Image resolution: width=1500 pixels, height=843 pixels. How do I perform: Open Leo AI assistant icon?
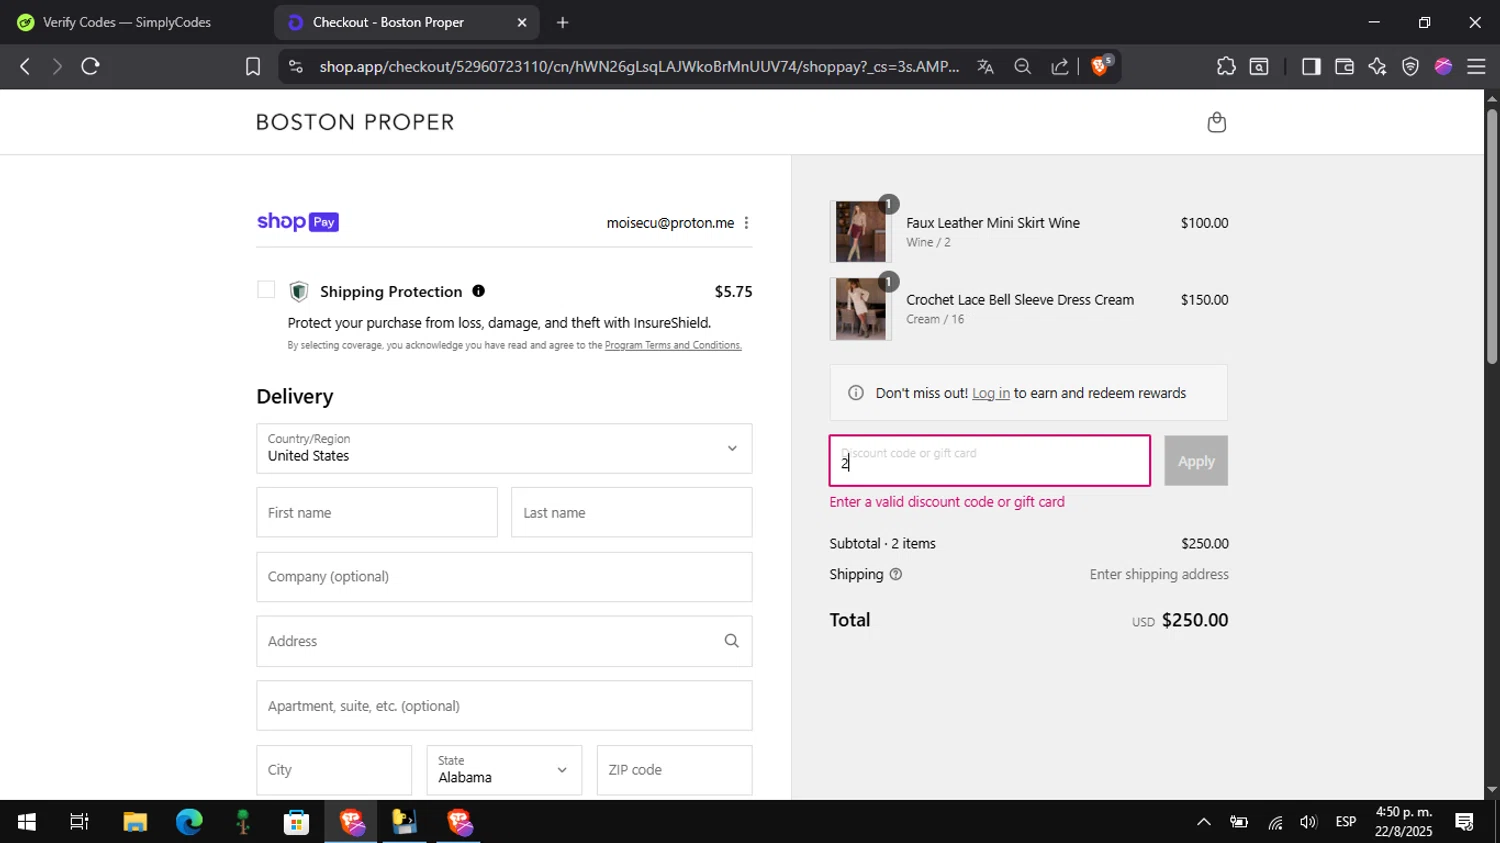[x=1377, y=66]
